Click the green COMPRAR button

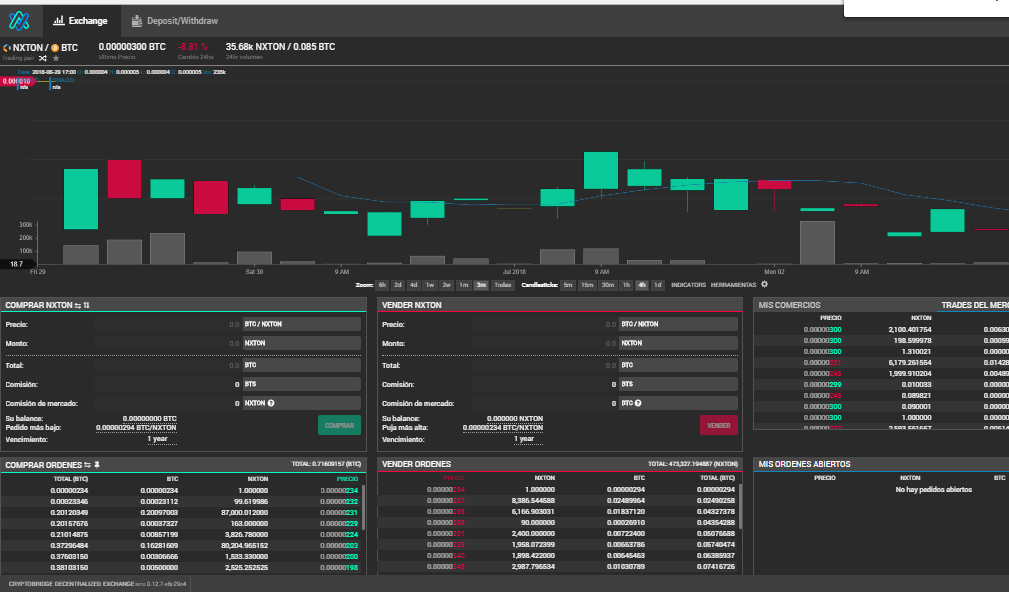click(x=339, y=425)
